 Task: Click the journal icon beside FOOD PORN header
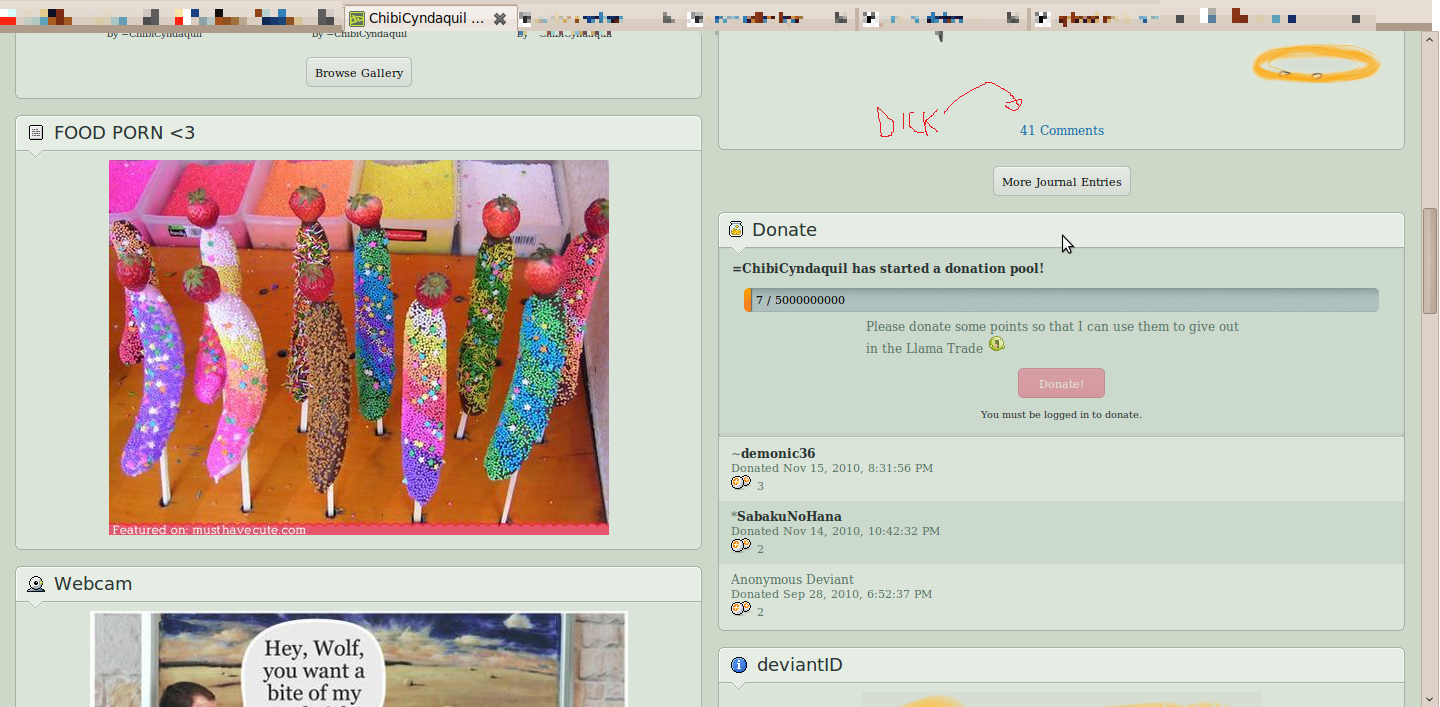click(36, 133)
